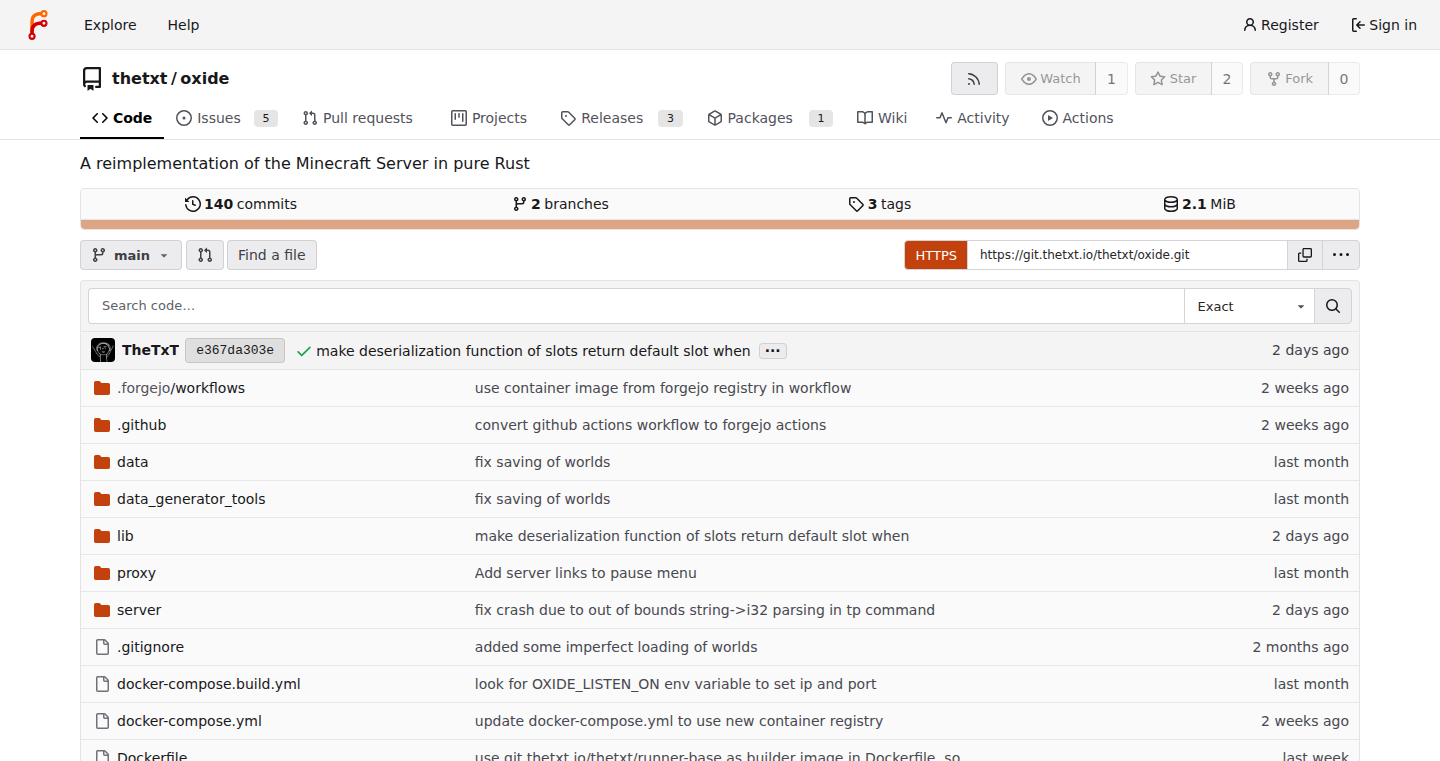This screenshot has height=761, width=1440.
Task: Open the docker-compose.build.yml file name
Action: point(209,684)
